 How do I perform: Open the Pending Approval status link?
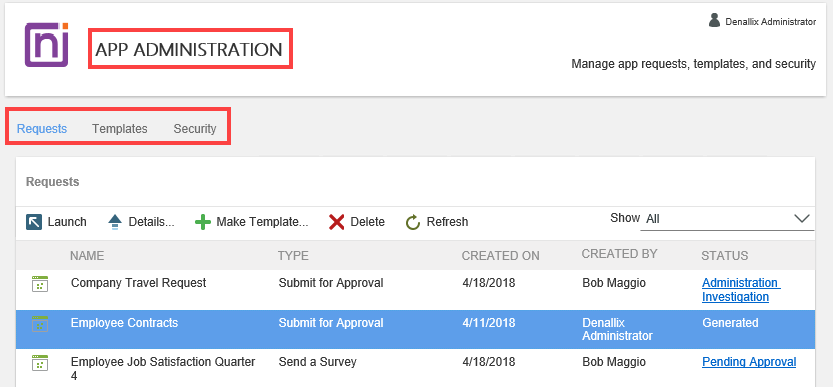749,362
